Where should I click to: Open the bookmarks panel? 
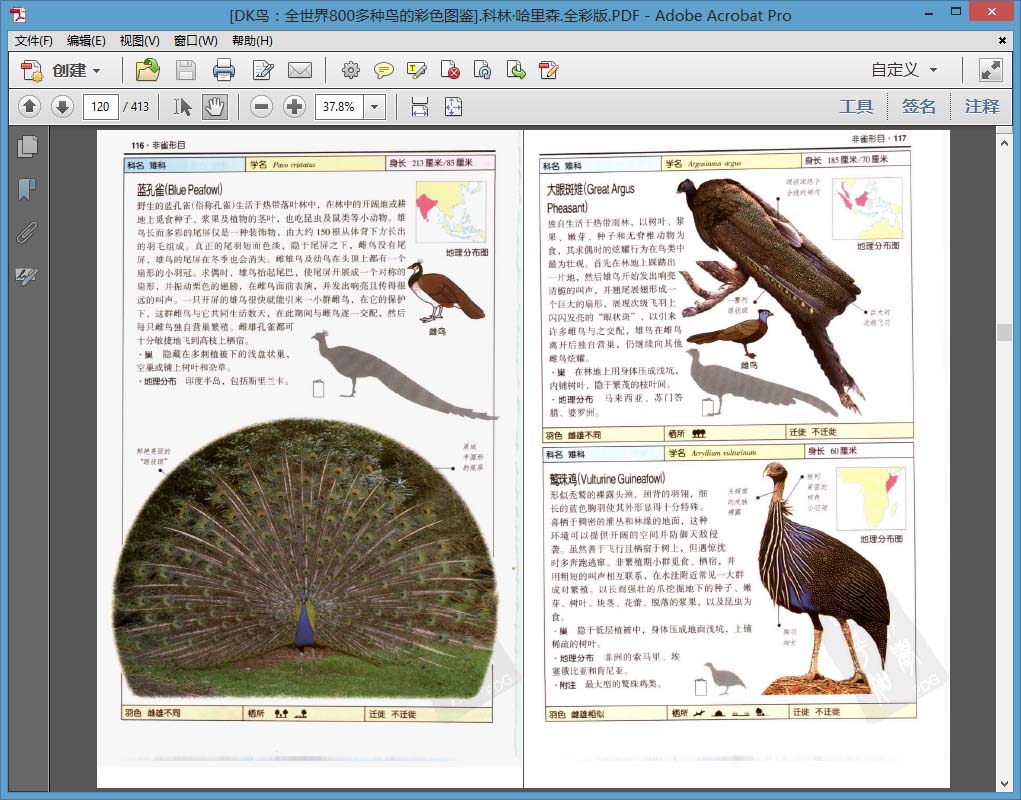point(27,189)
